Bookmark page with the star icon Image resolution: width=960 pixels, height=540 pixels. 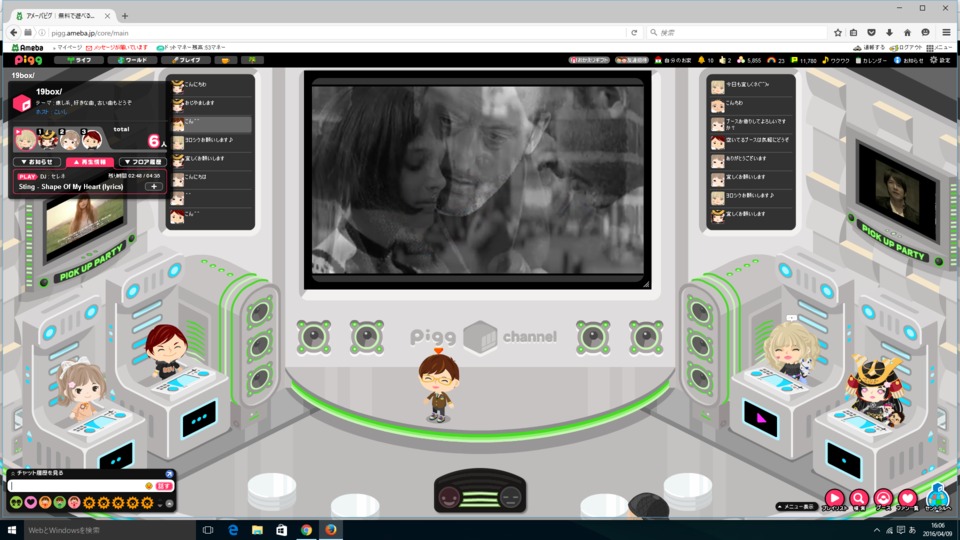(x=838, y=33)
